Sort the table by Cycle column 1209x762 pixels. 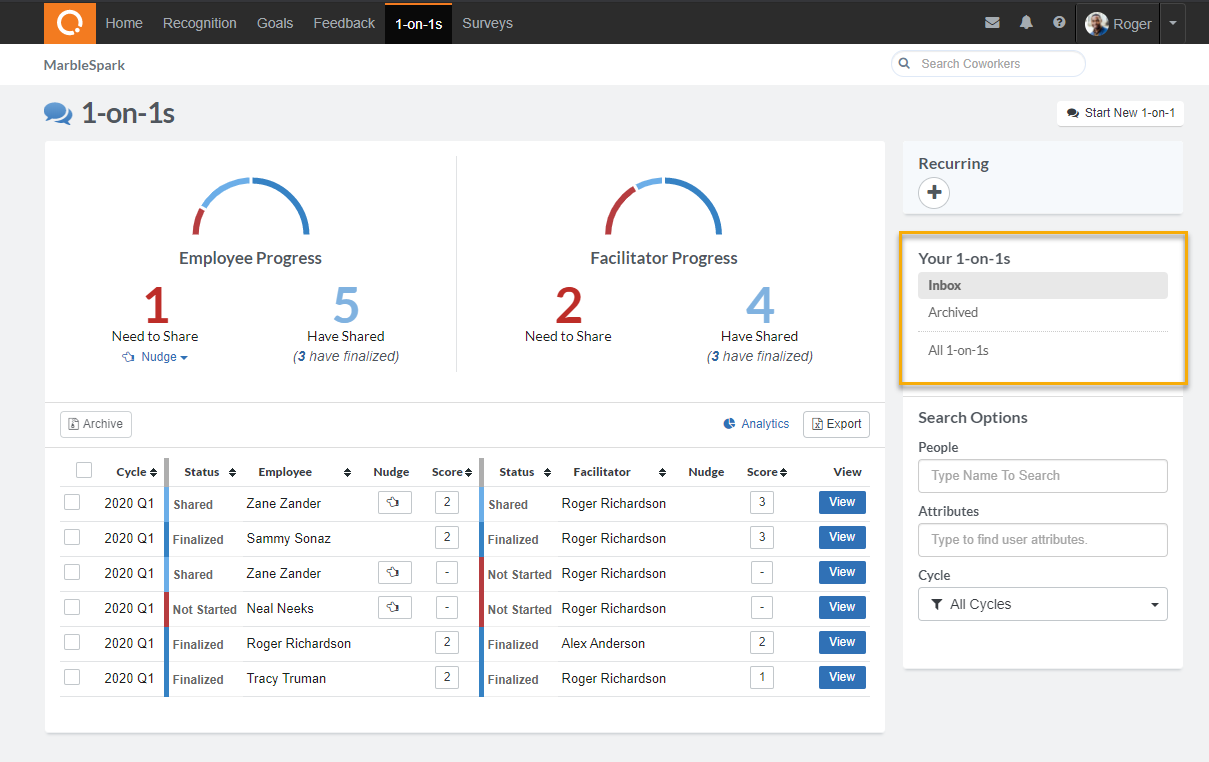tap(137, 472)
